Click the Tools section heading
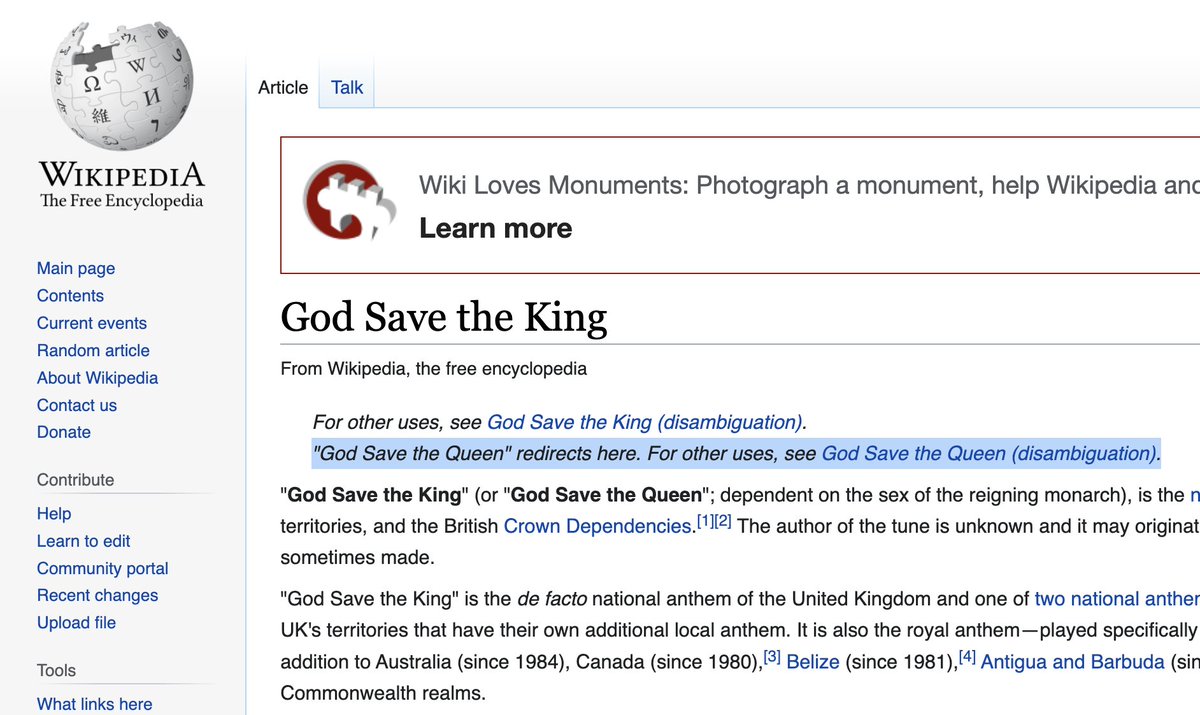Image resolution: width=1200 pixels, height=715 pixels. click(56, 670)
